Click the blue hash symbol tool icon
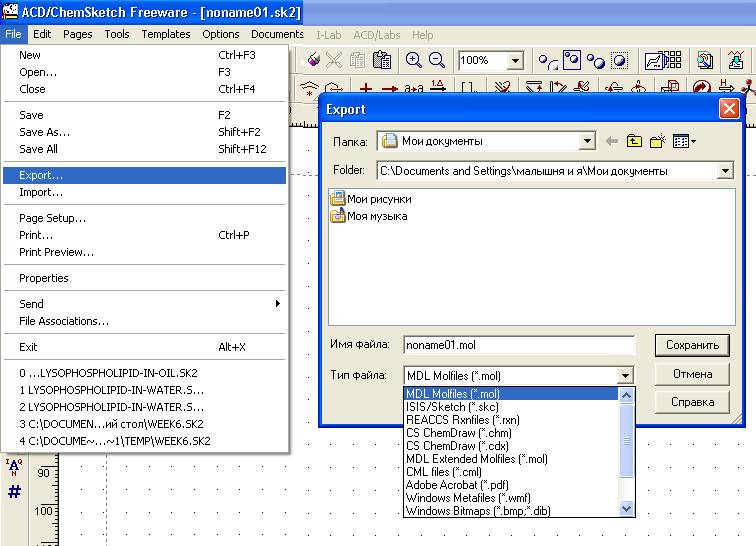 tap(14, 492)
